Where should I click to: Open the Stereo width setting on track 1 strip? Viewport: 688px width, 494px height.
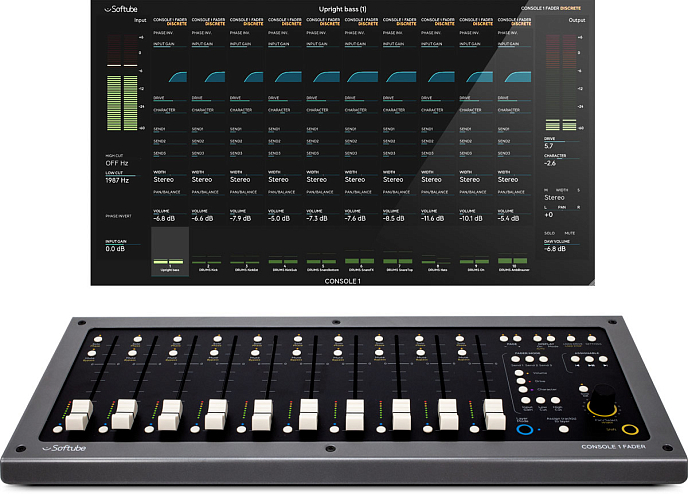coord(164,179)
